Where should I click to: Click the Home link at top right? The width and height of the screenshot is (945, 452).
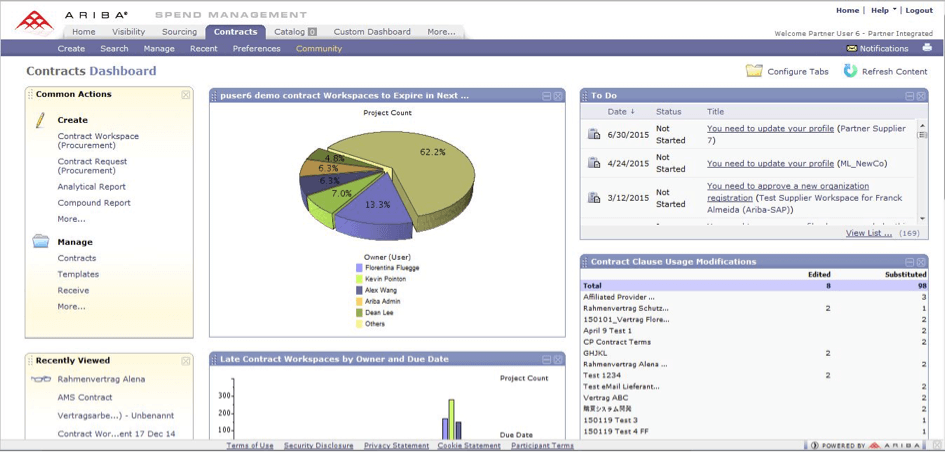(x=847, y=10)
